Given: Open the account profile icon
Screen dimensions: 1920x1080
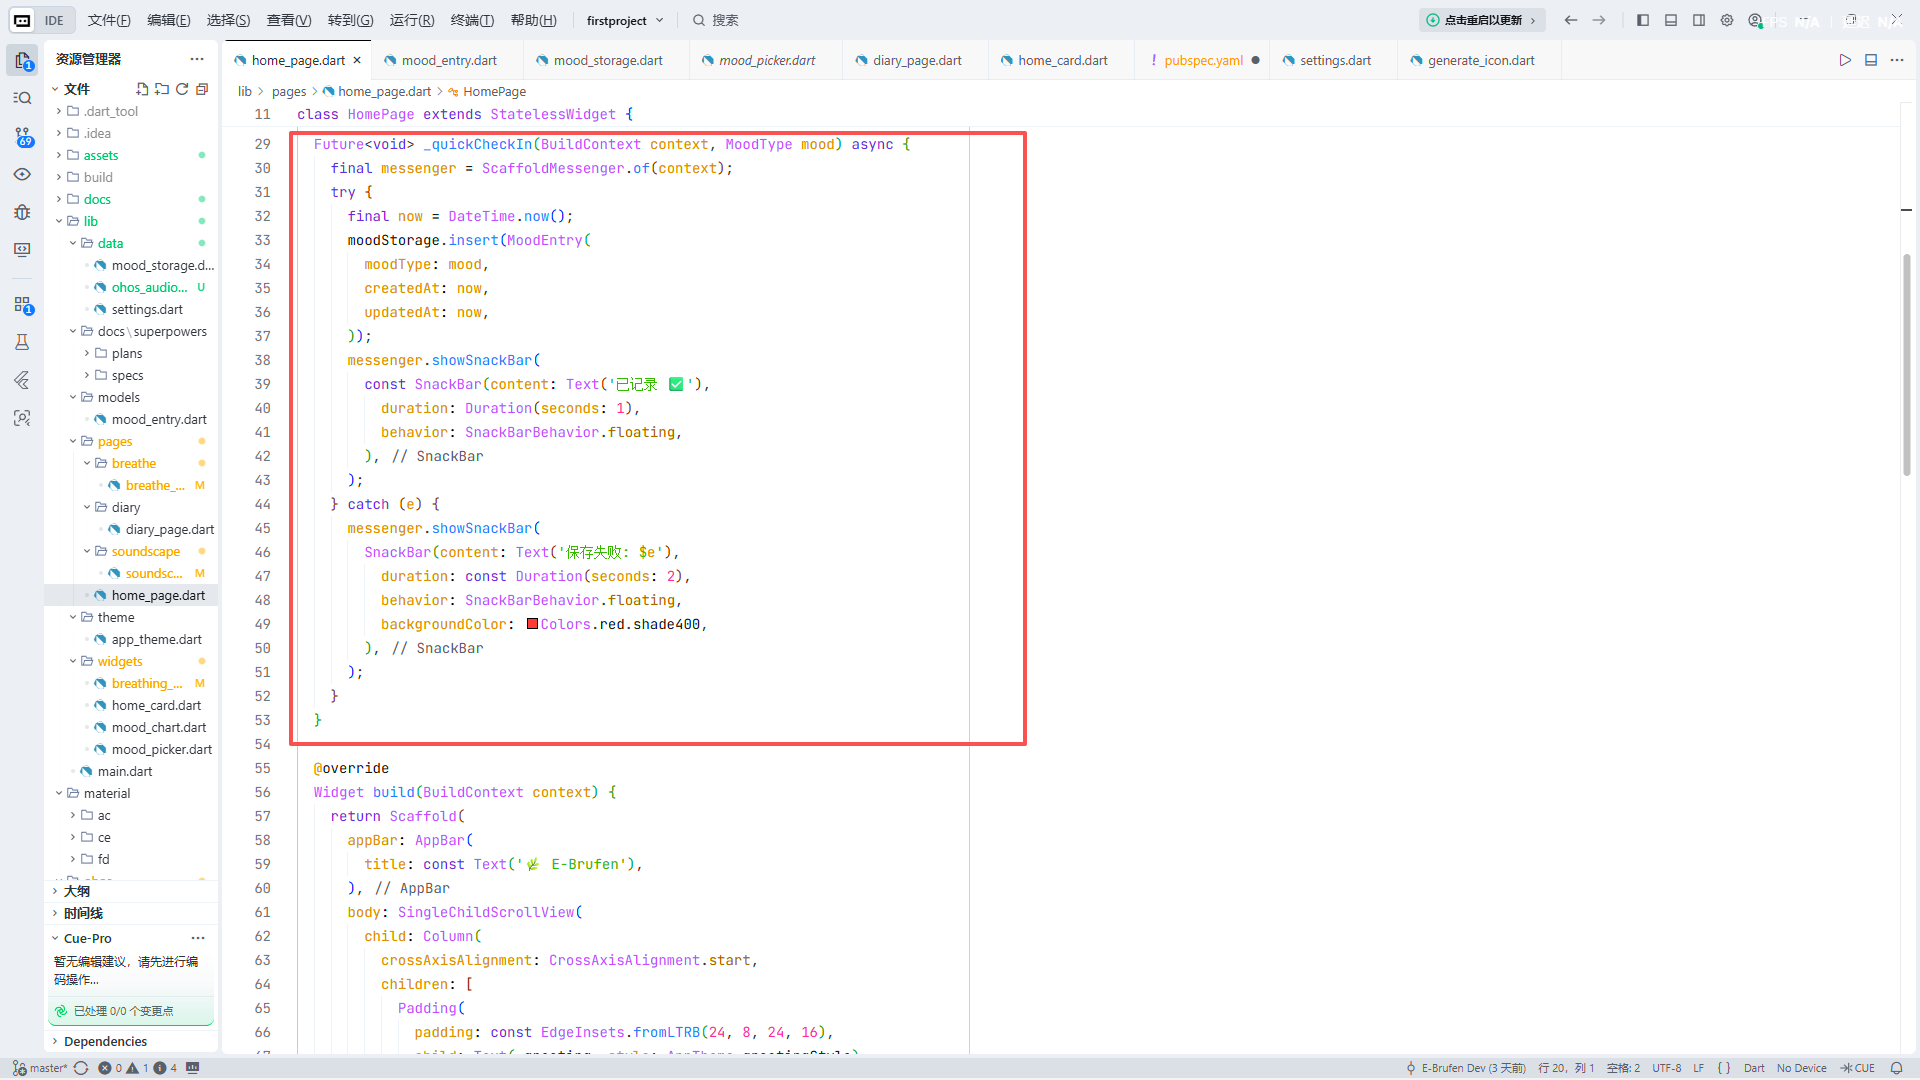Looking at the screenshot, I should coord(1755,20).
